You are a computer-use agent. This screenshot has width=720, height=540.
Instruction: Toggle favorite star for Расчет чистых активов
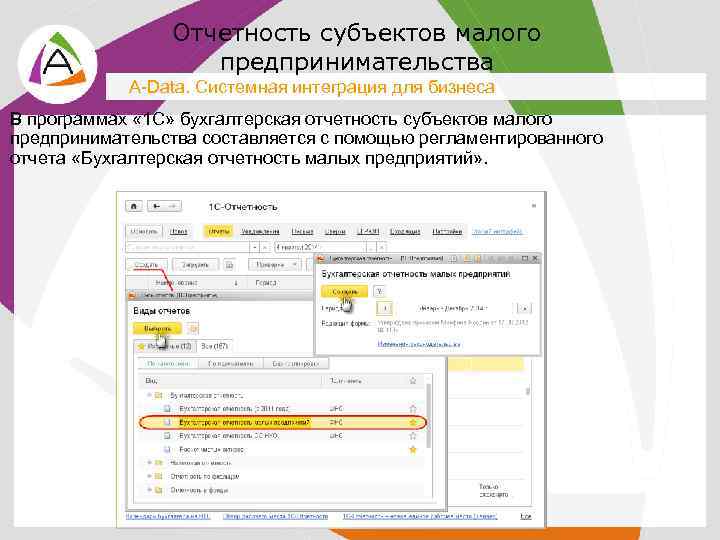tap(413, 450)
